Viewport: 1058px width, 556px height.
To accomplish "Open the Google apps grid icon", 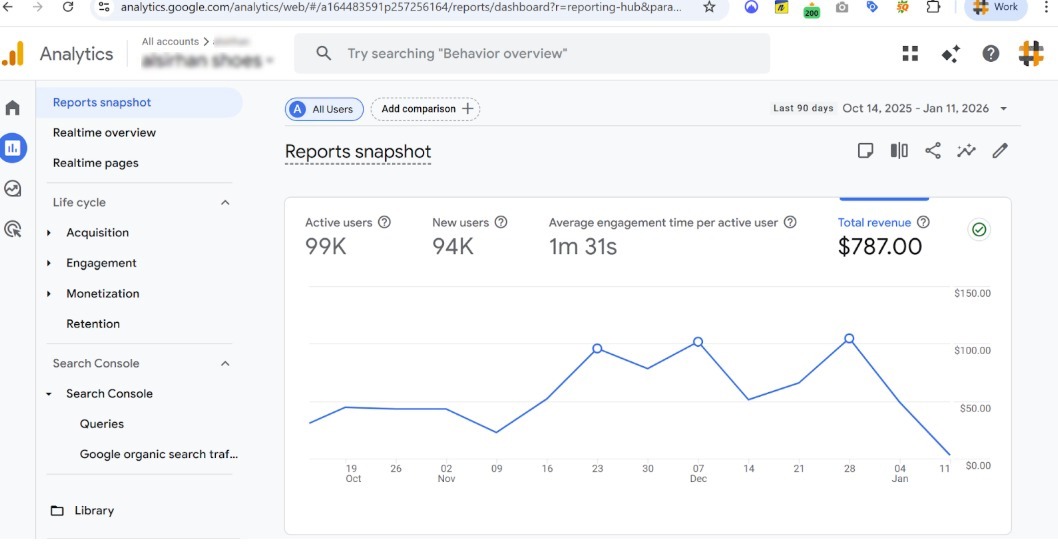I will [910, 54].
